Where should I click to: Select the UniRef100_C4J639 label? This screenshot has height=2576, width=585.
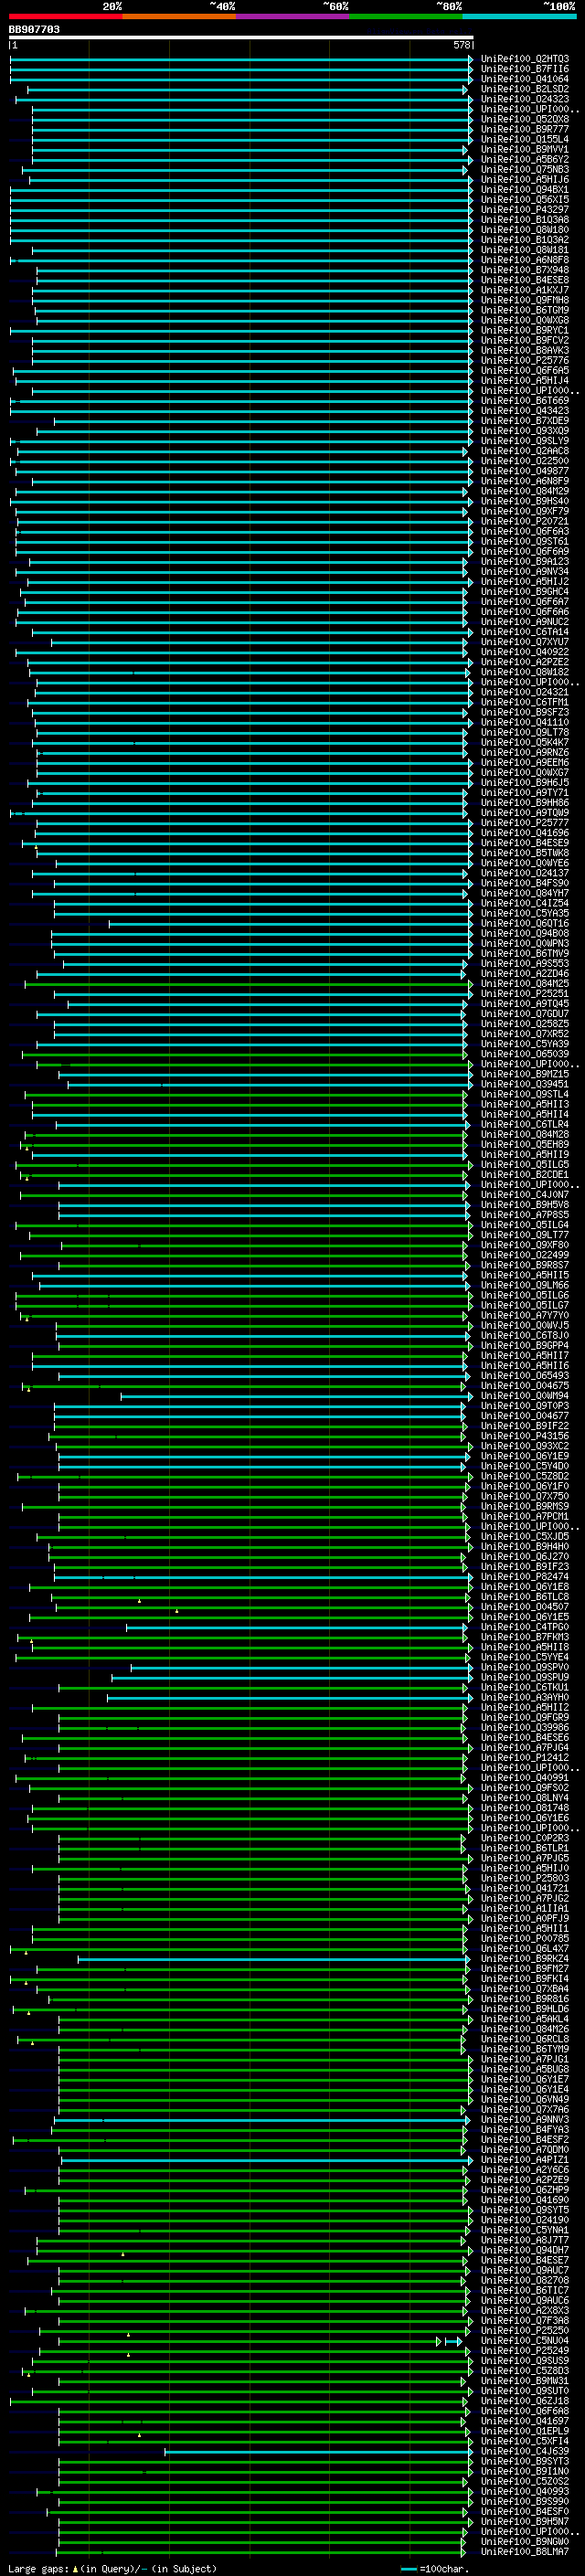click(x=525, y=2451)
